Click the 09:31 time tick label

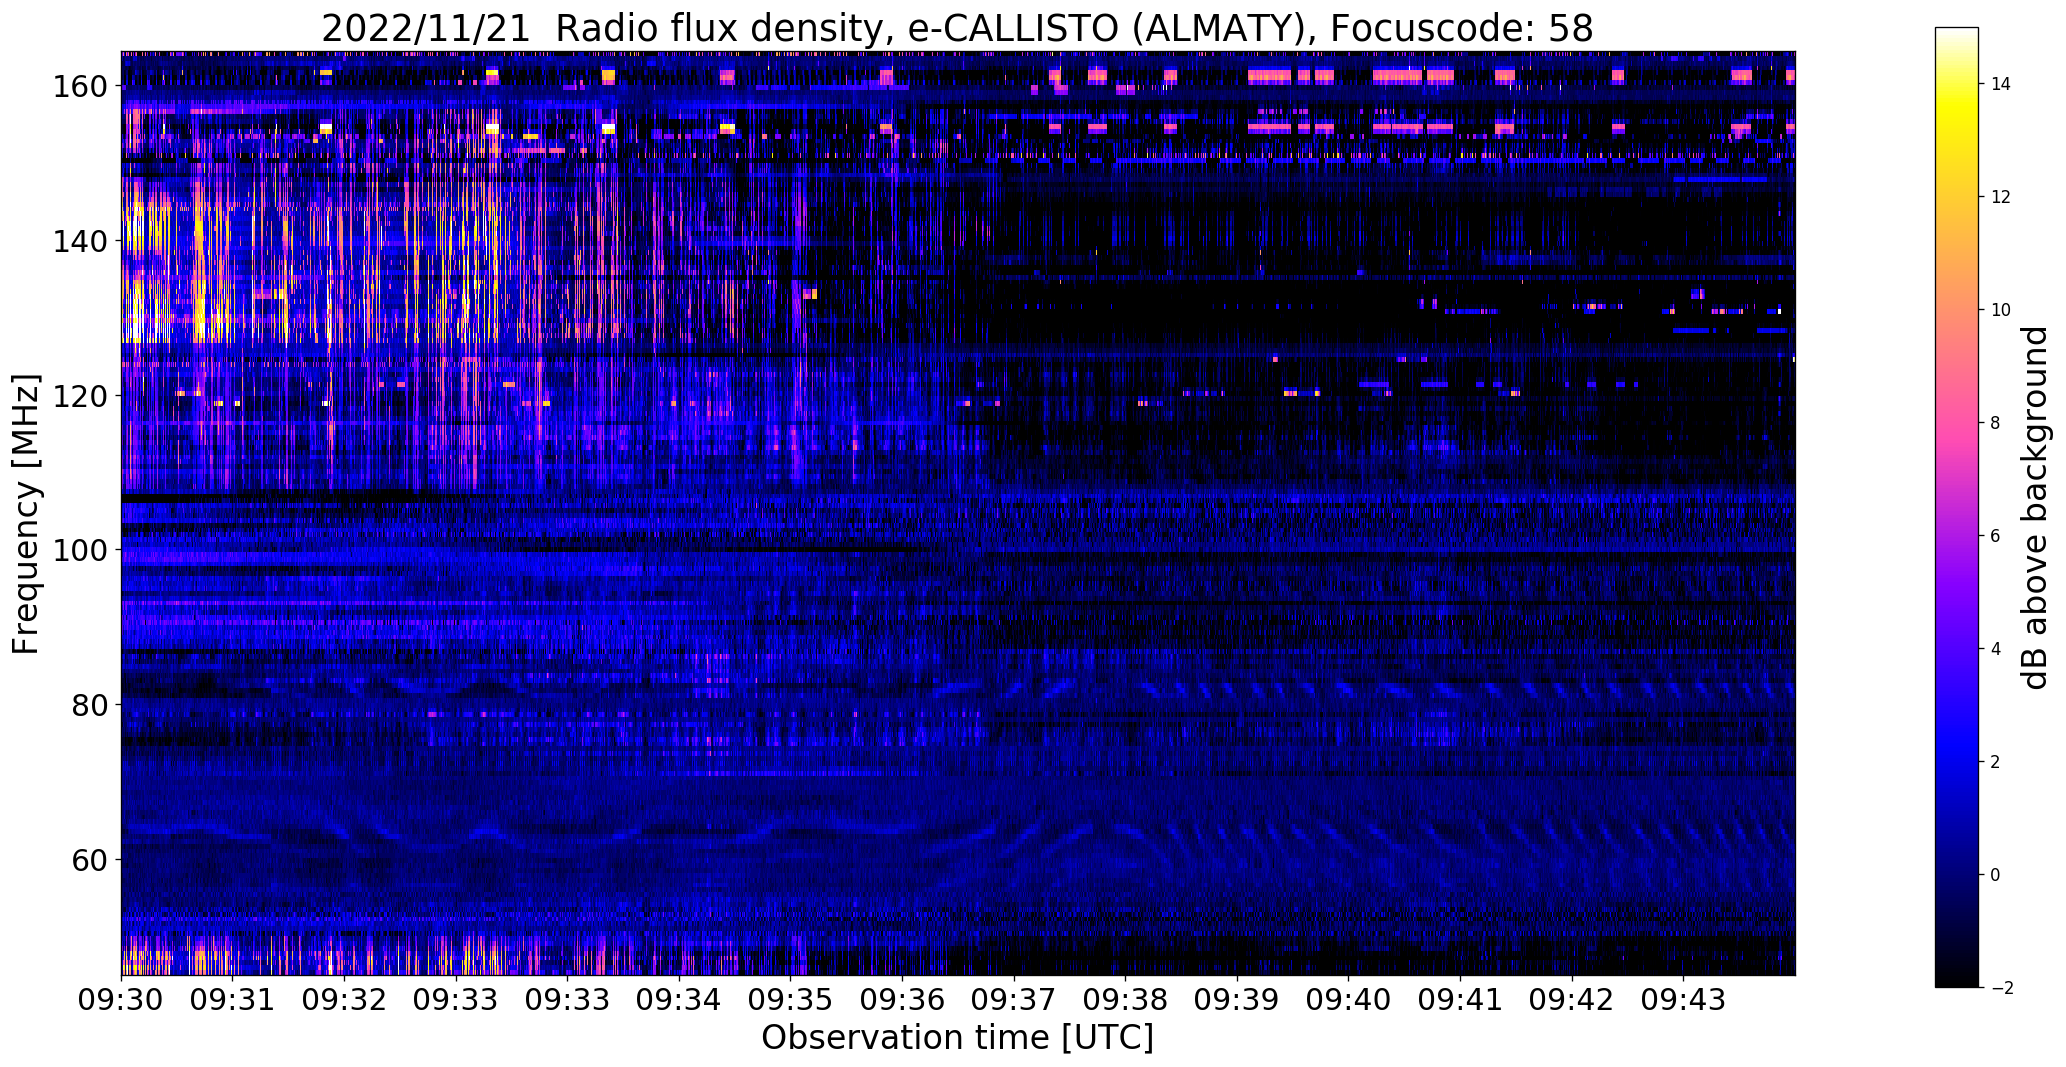(x=233, y=999)
